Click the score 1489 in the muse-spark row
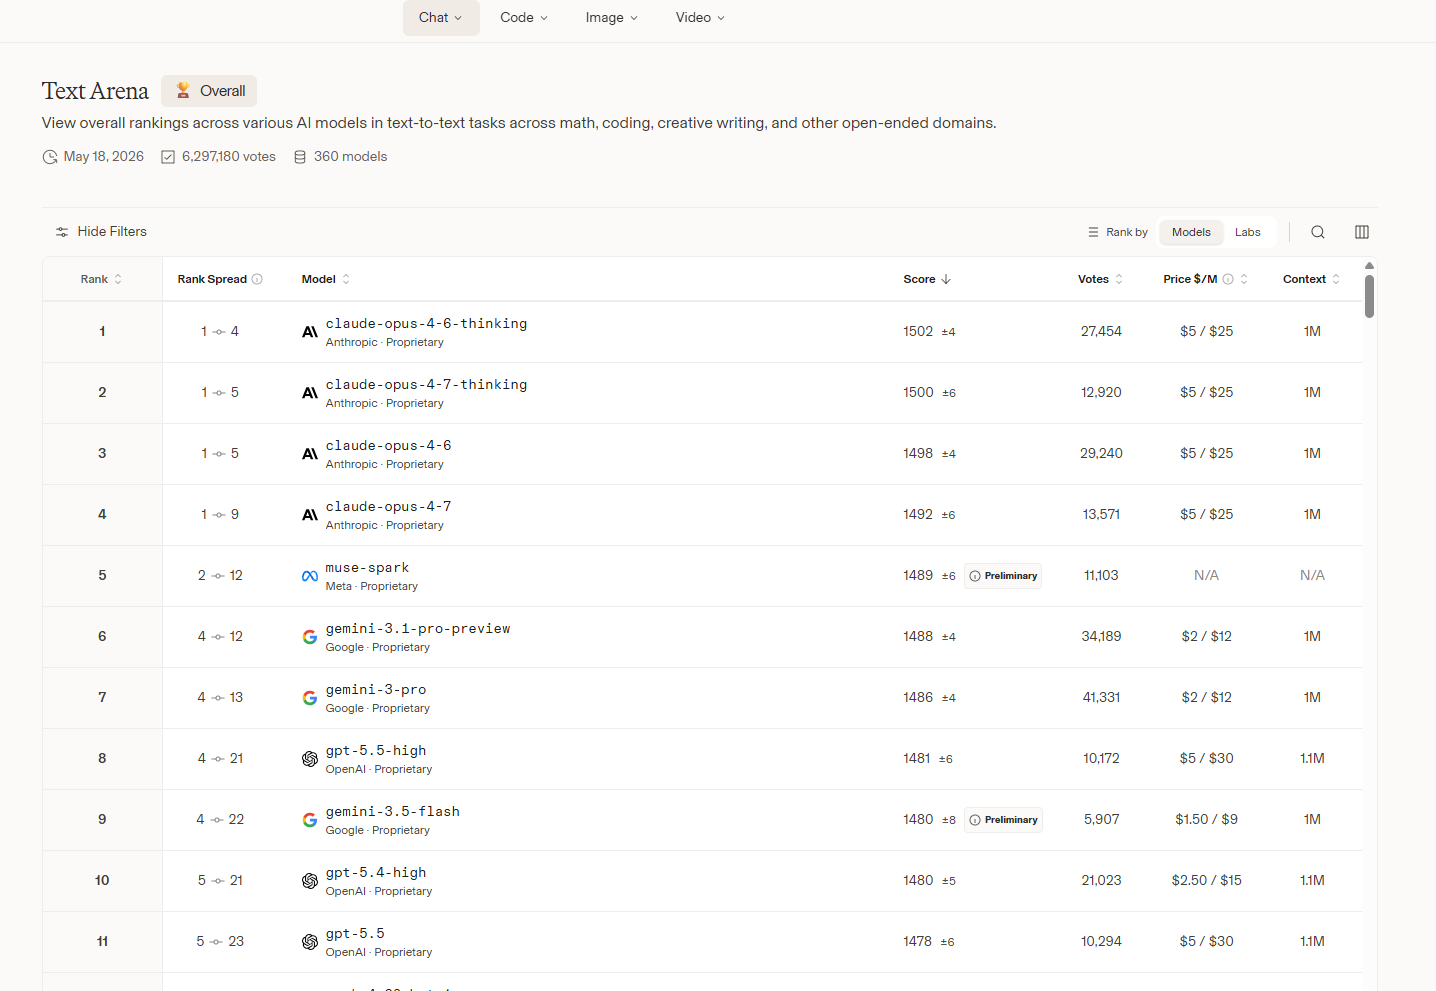 click(x=918, y=576)
